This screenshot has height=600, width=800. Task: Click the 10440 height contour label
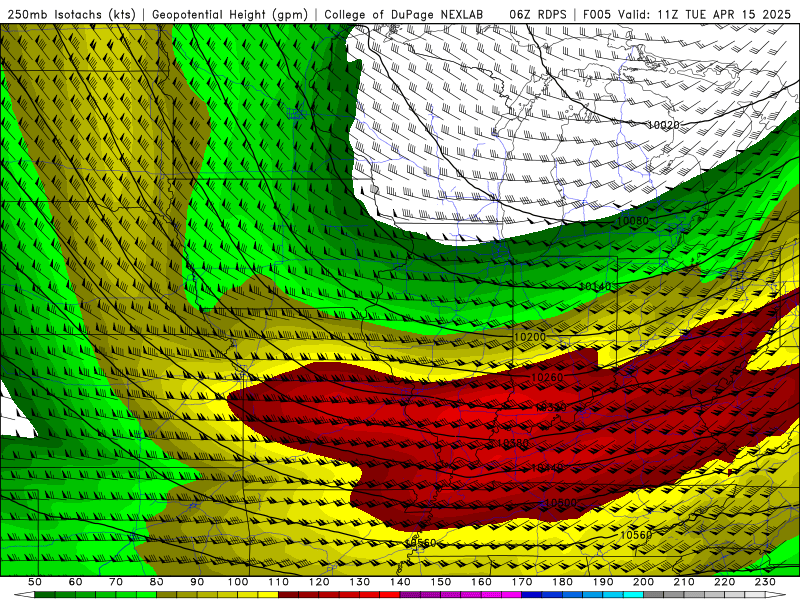pos(547,468)
